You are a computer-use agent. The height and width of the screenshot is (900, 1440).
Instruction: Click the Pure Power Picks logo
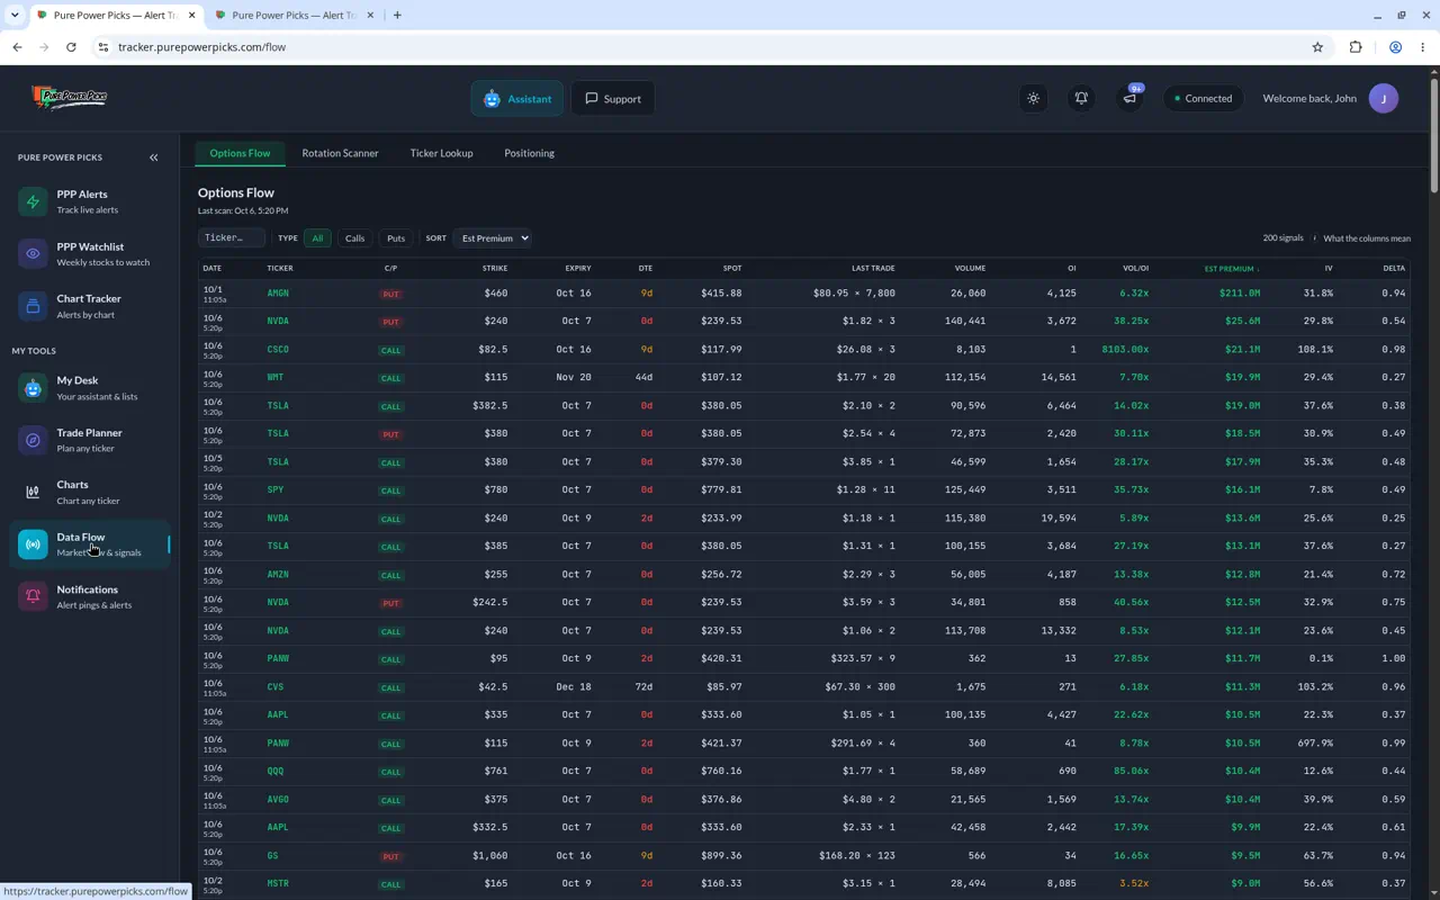click(69, 97)
